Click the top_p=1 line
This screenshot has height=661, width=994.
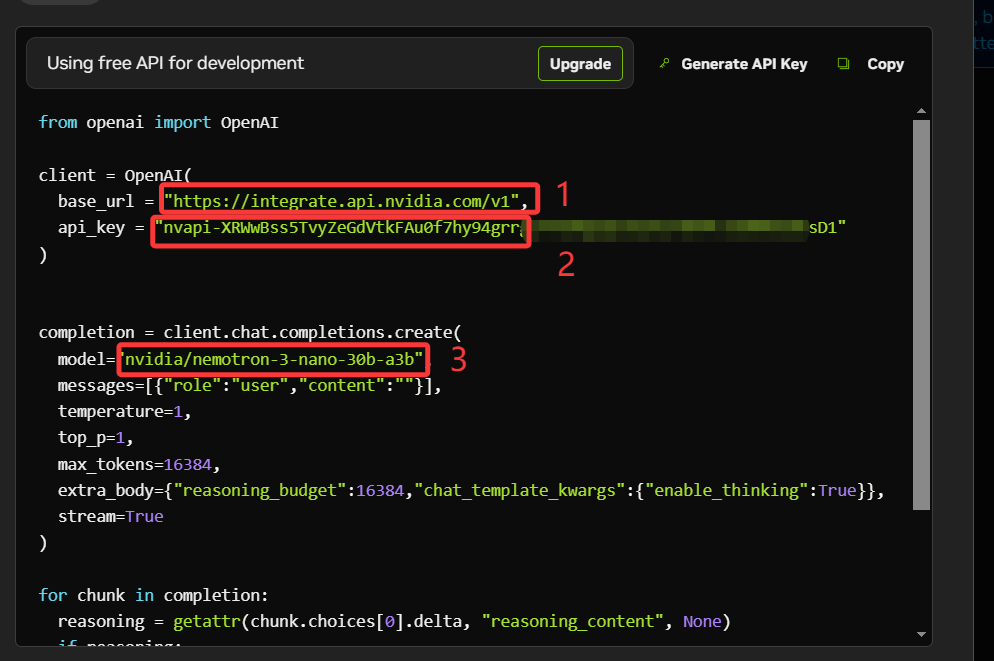pyautogui.click(x=95, y=438)
